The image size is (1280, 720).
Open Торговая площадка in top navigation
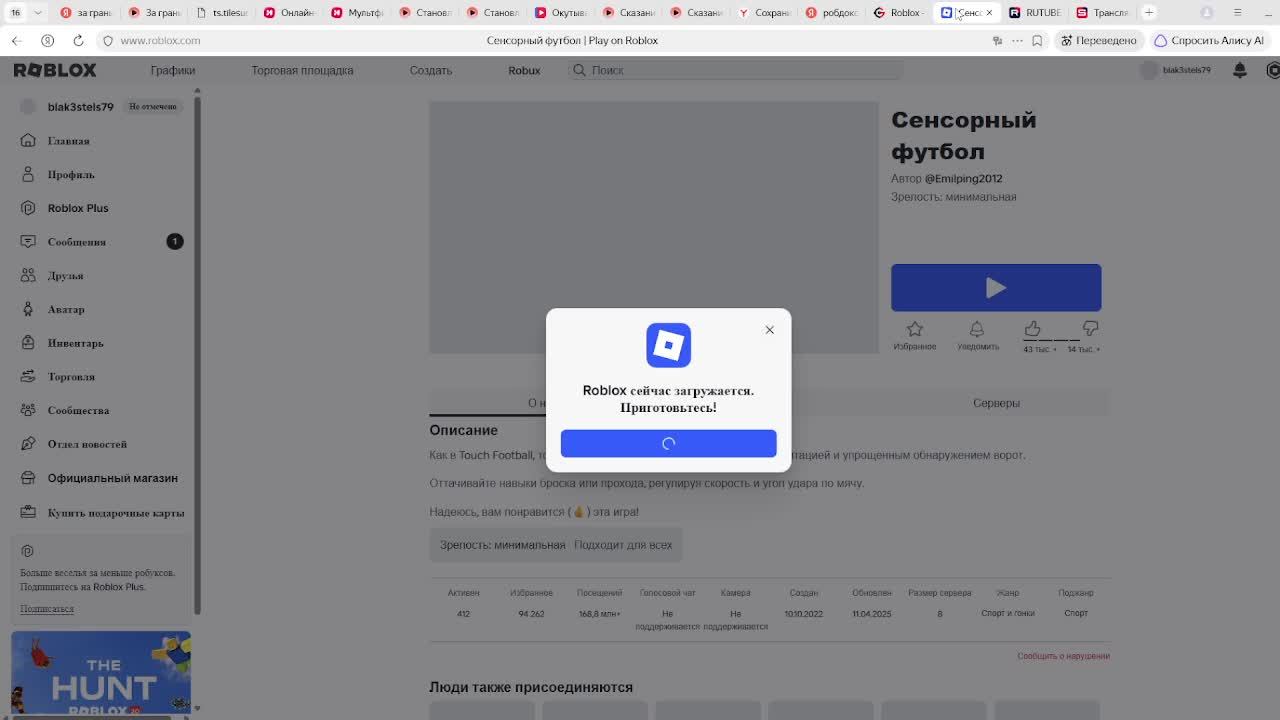(302, 70)
